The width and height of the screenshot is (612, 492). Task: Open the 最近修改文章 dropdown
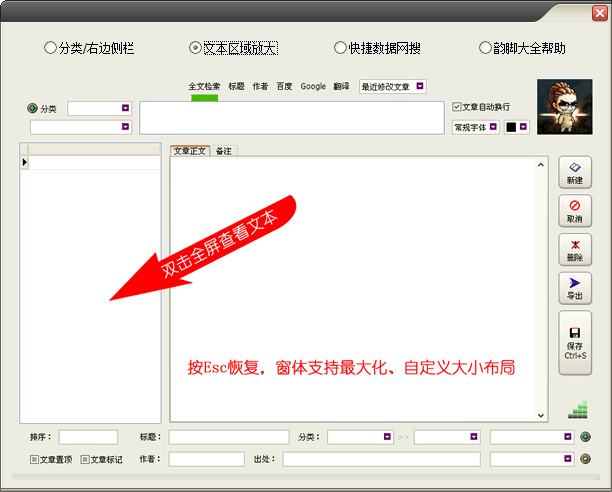(392, 87)
